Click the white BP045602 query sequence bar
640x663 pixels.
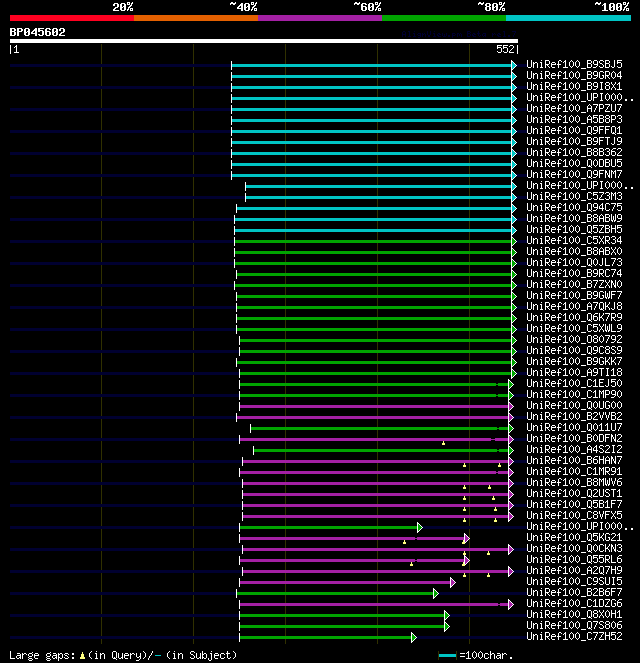point(264,41)
